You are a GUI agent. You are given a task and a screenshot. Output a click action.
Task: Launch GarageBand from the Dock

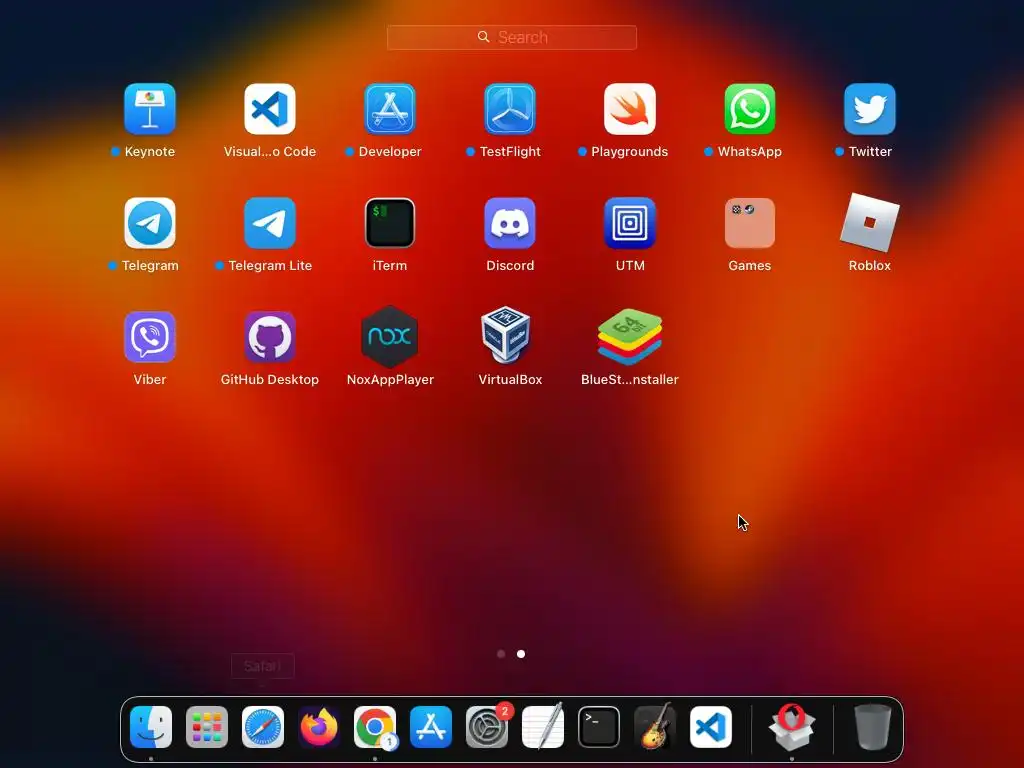point(655,727)
